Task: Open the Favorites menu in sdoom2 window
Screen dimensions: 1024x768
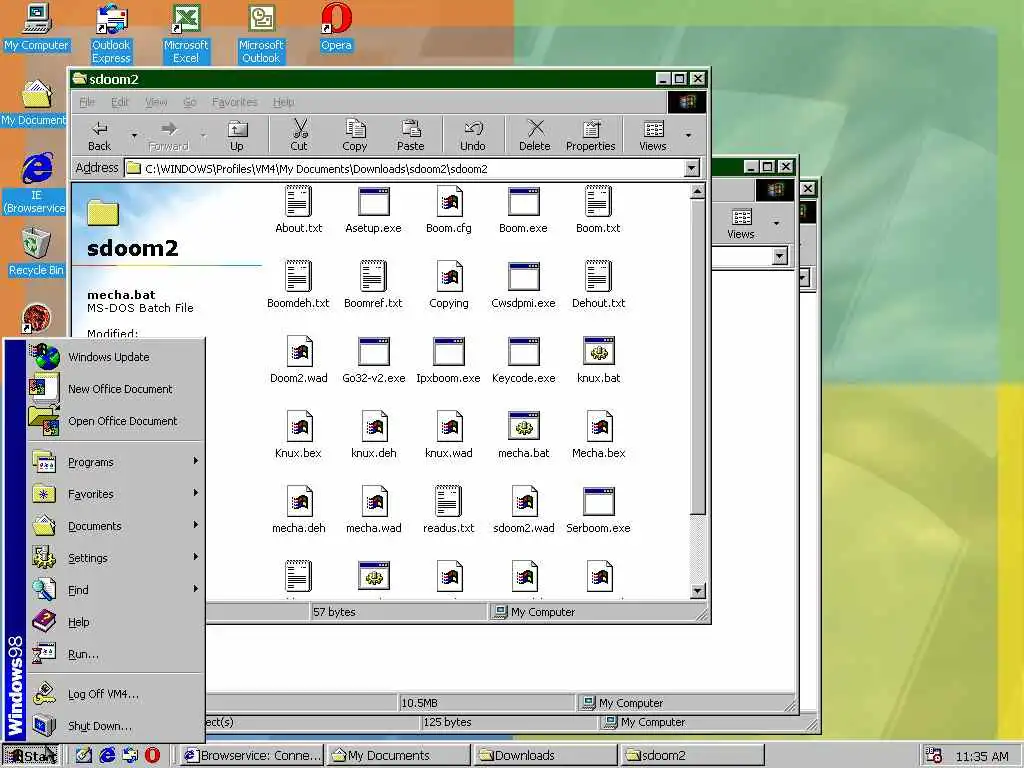Action: [x=234, y=102]
